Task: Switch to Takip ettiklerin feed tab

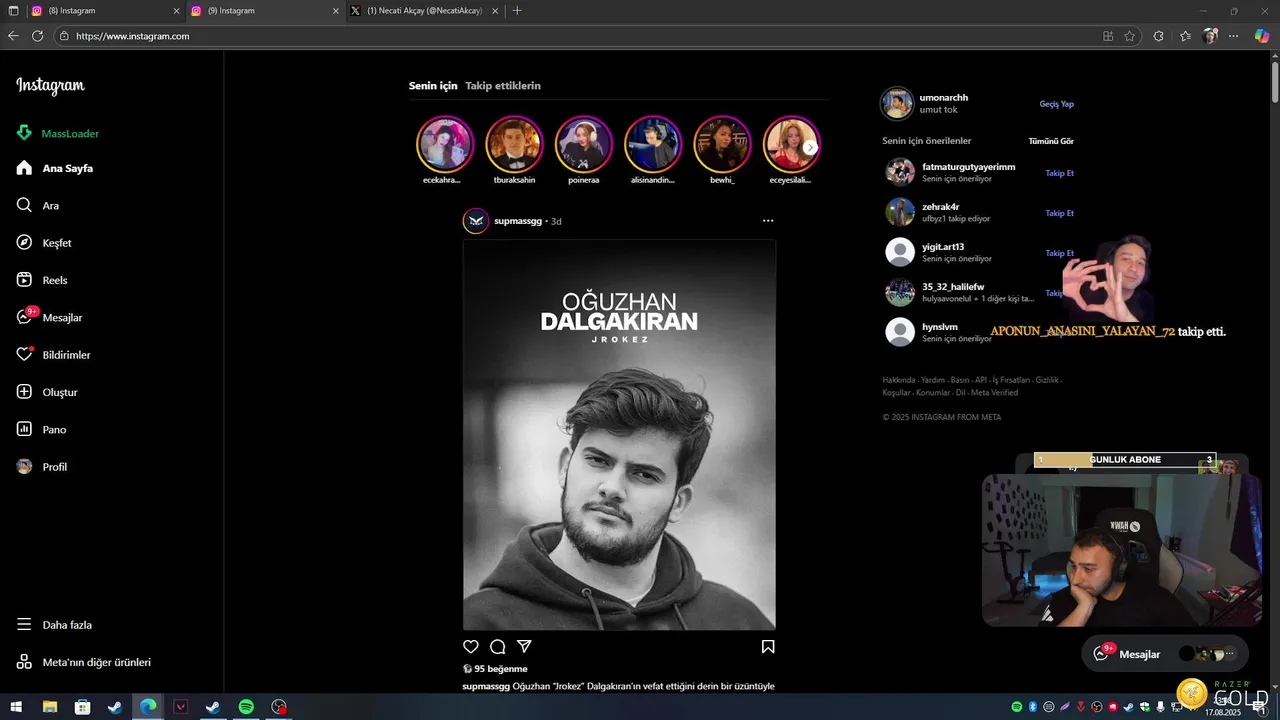Action: pyautogui.click(x=503, y=86)
